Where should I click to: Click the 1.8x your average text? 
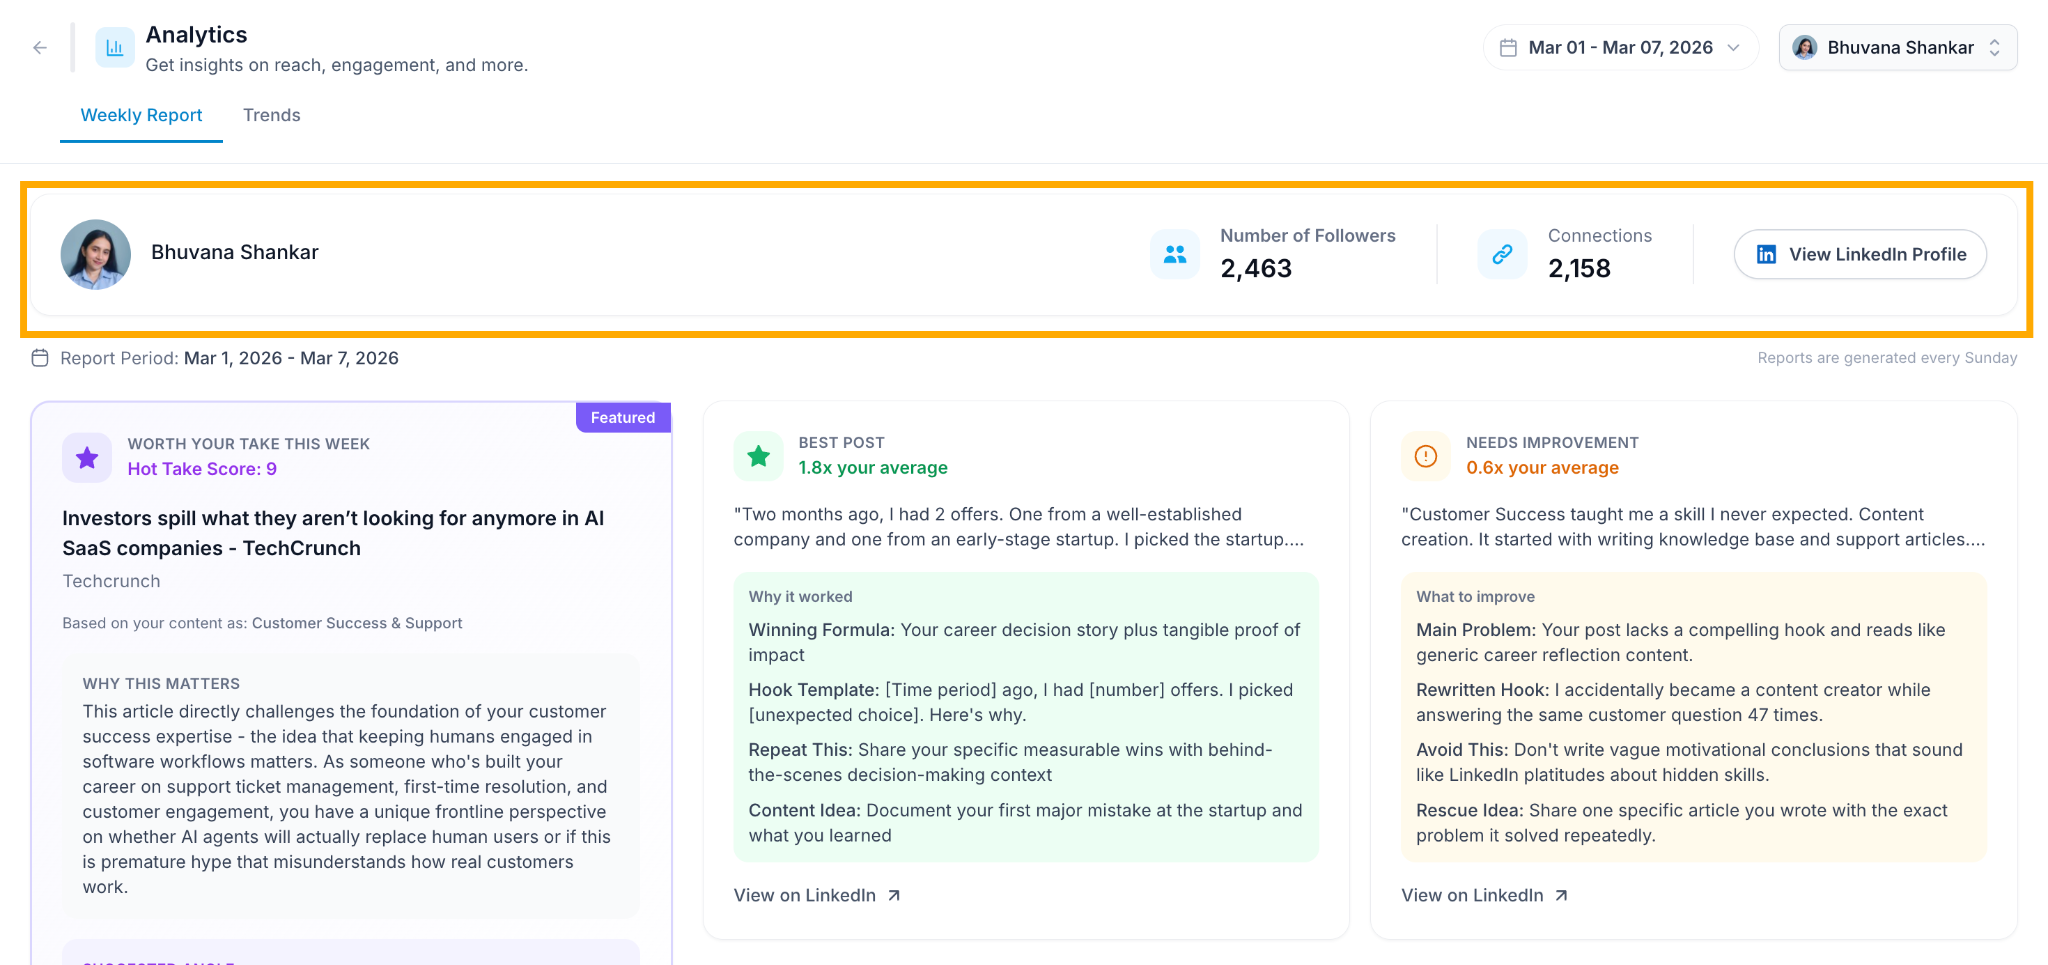click(x=873, y=468)
